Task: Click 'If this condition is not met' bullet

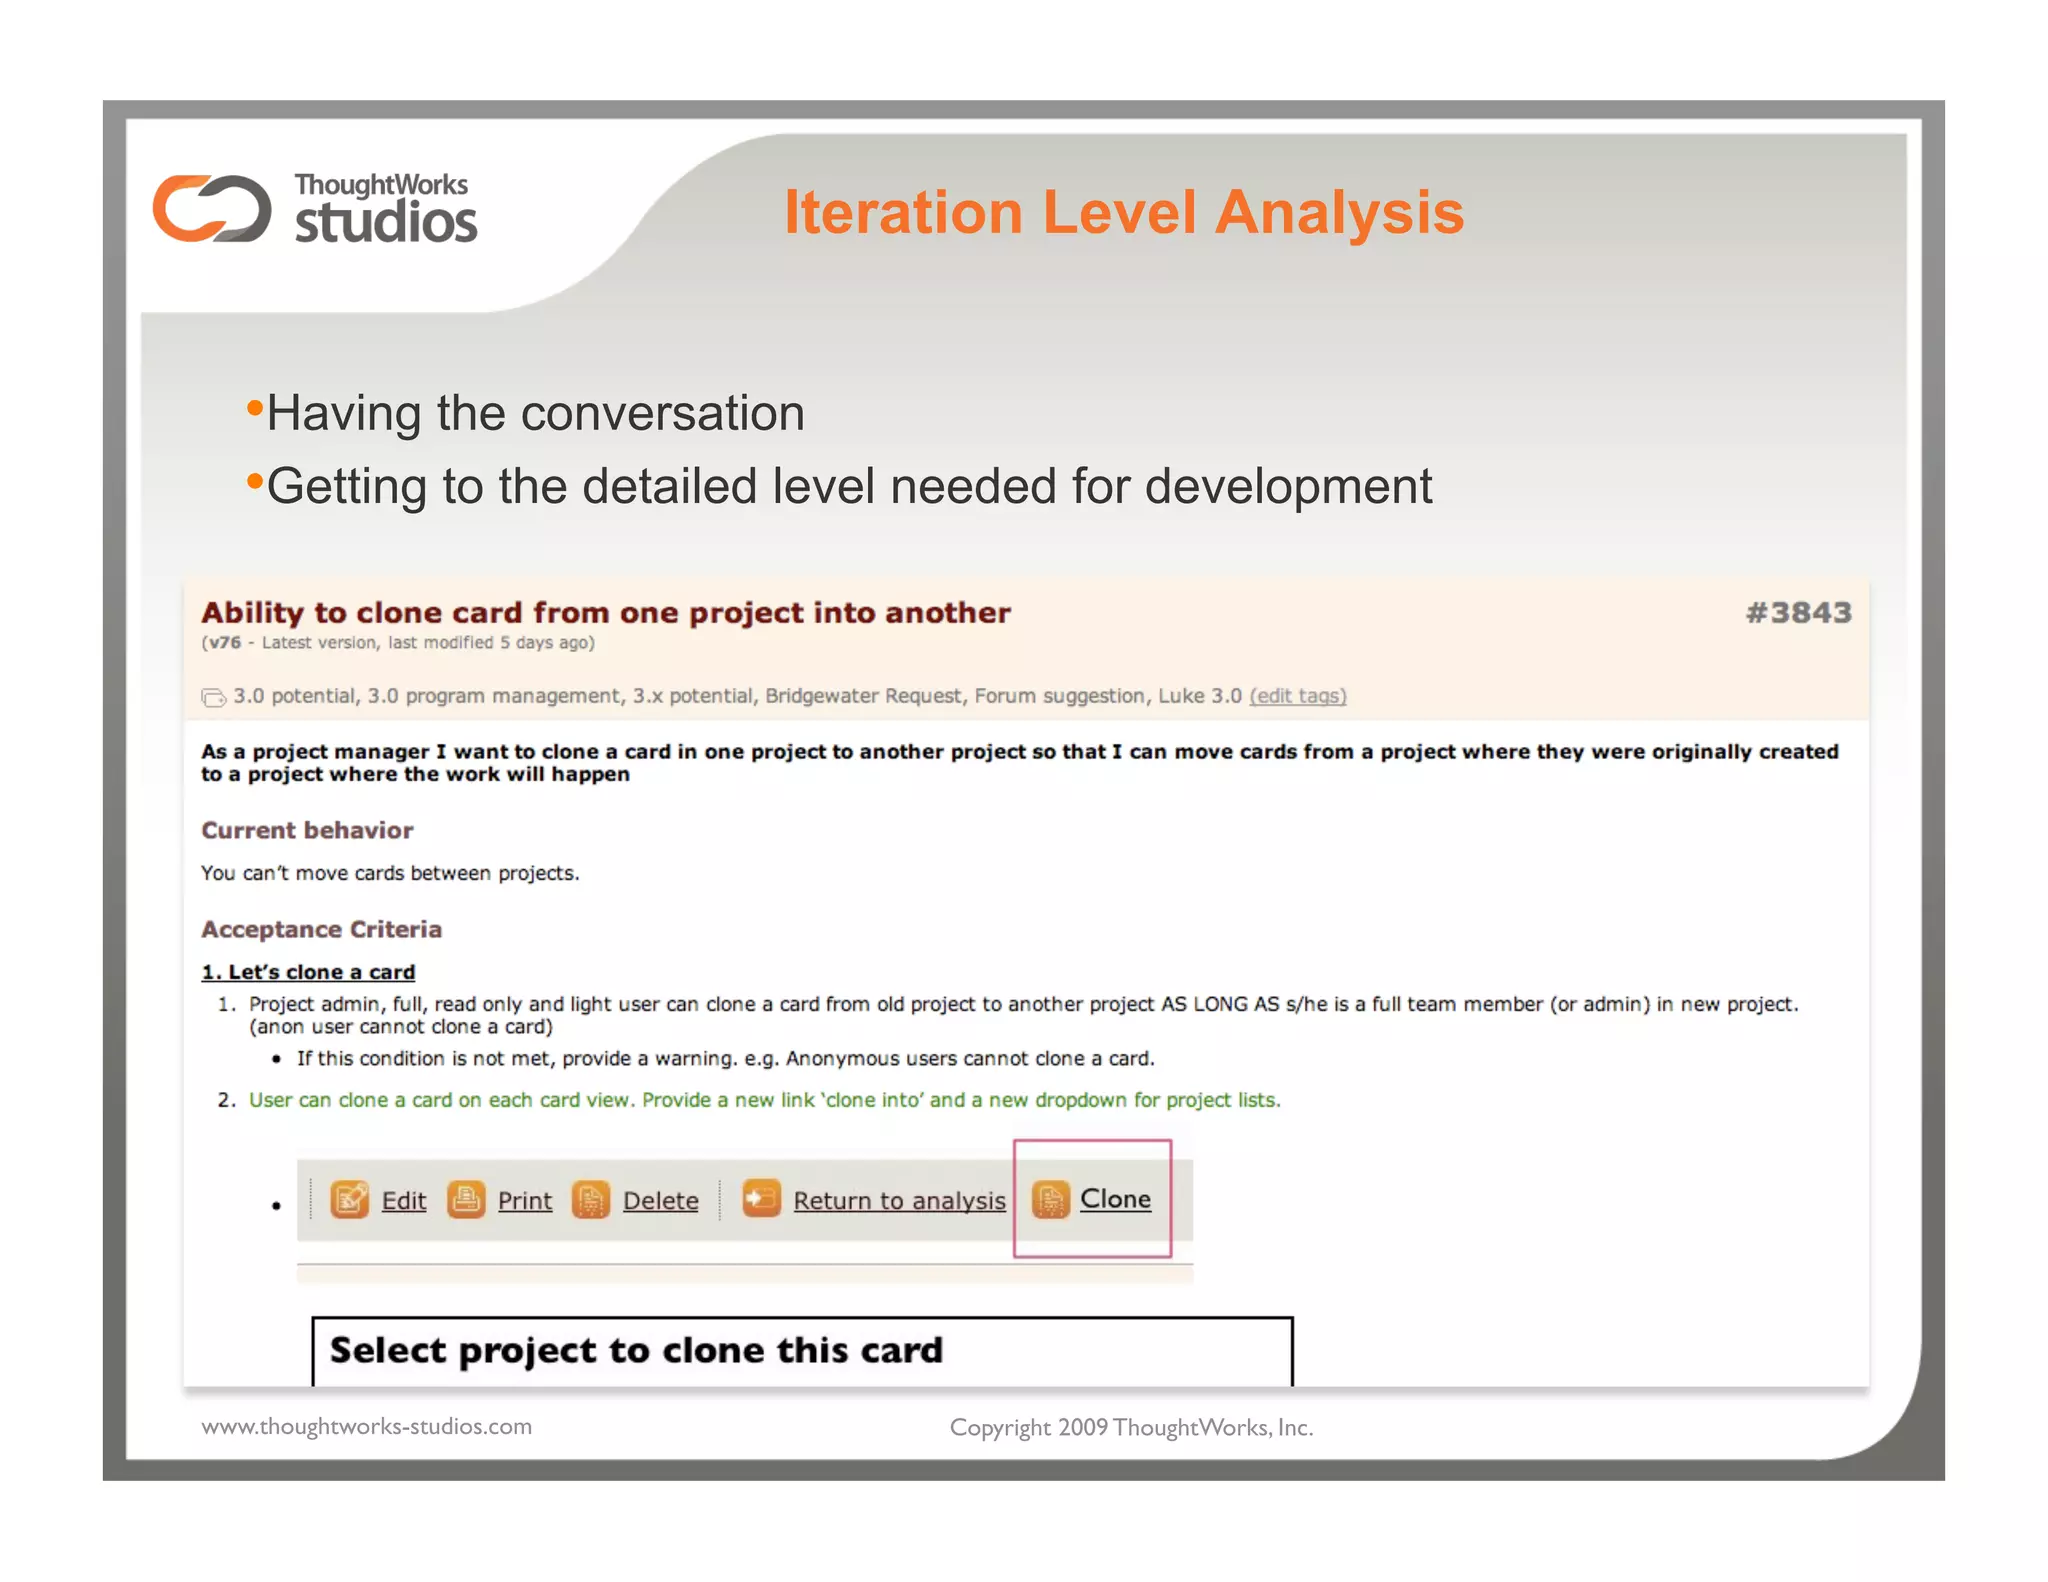Action: 725,1058
